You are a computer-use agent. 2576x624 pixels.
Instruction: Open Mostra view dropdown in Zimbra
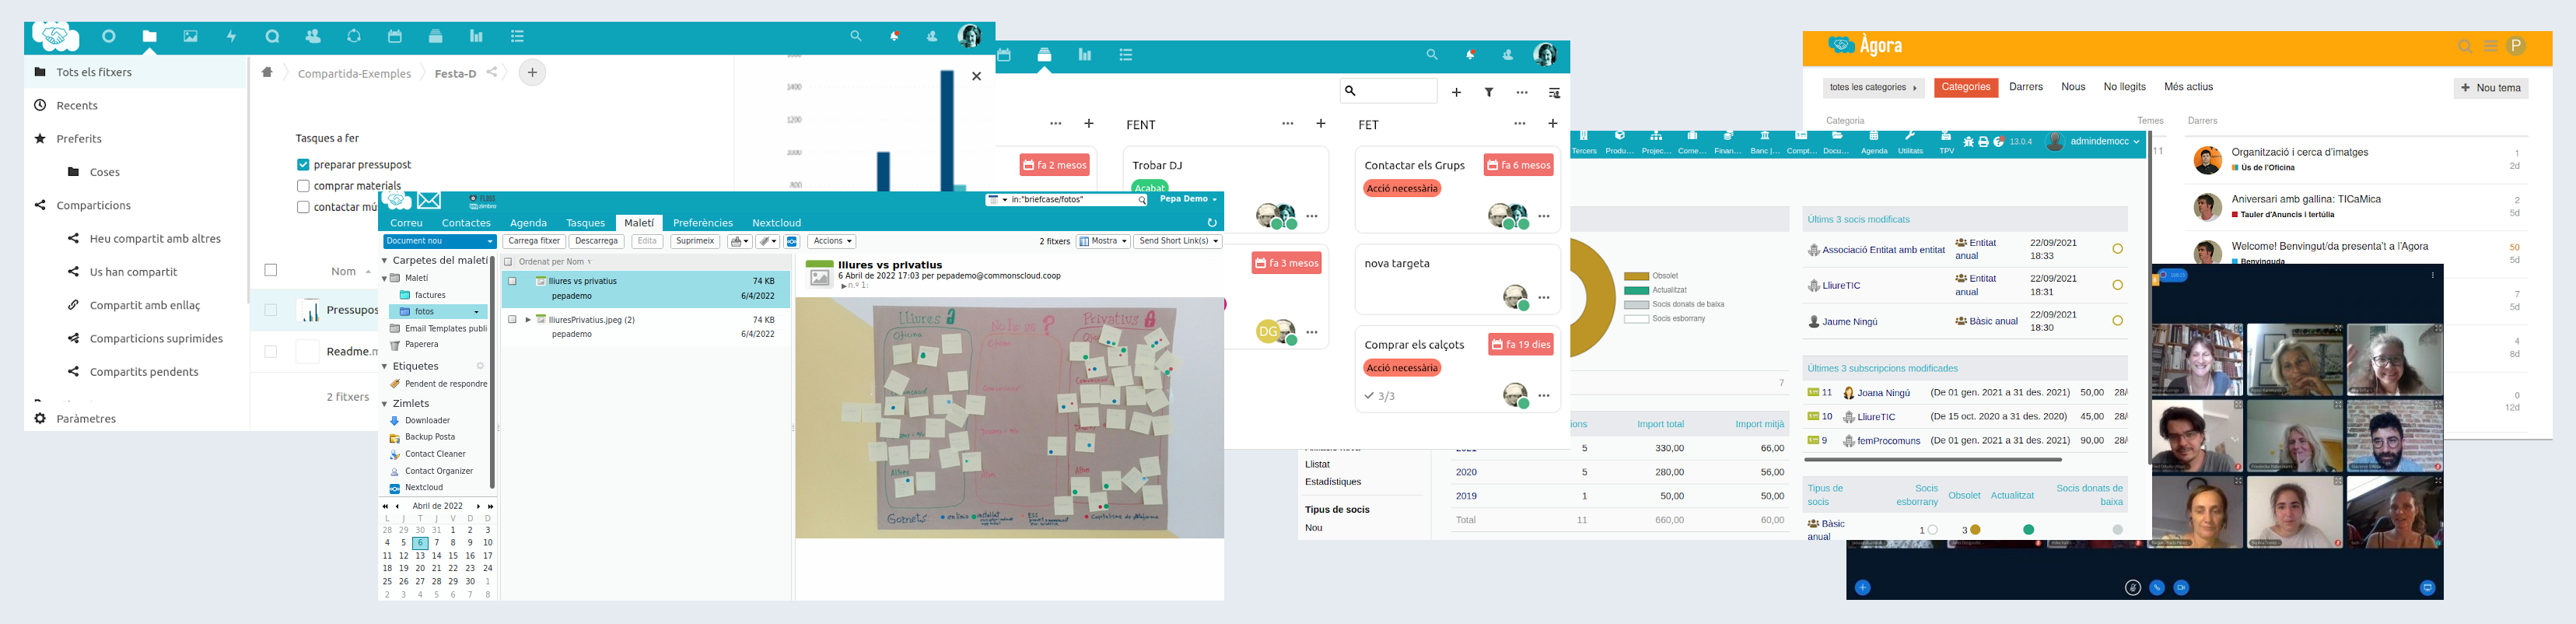point(1103,241)
